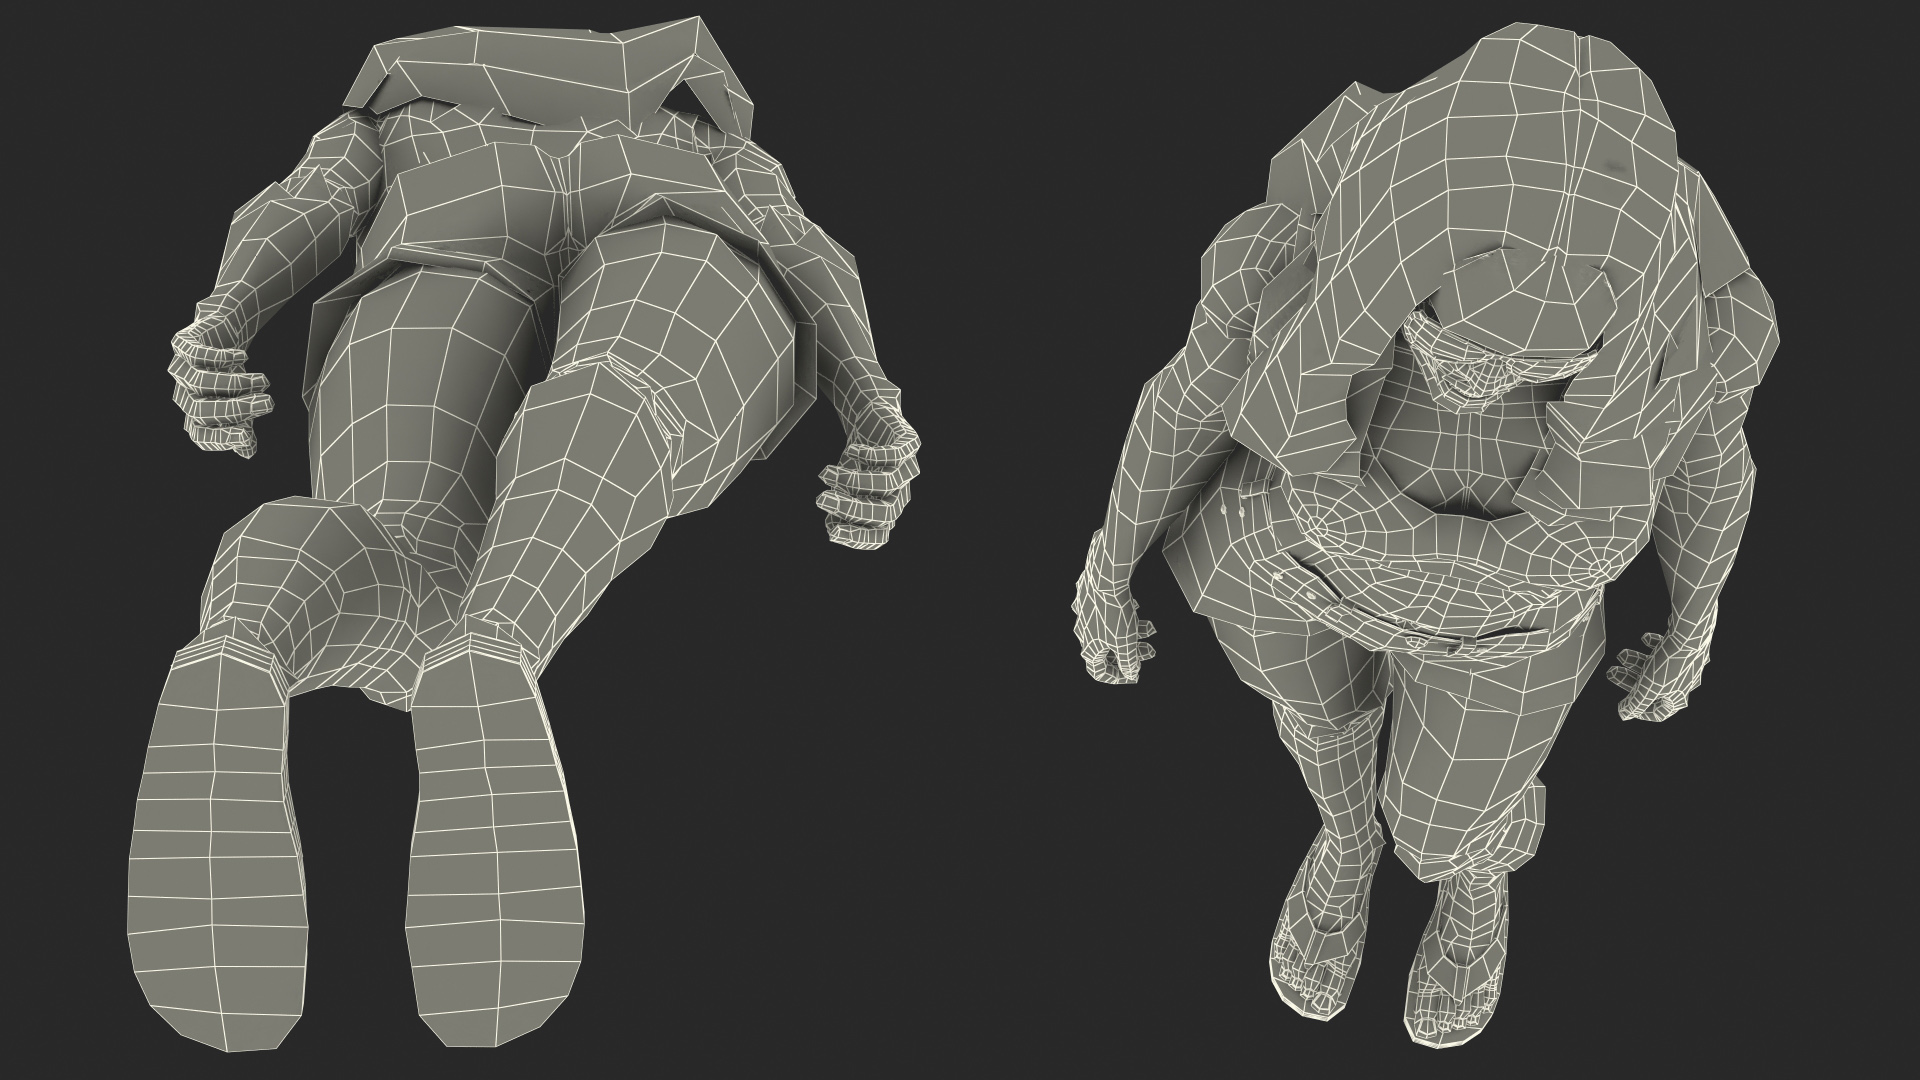Click the right thigh of bottom-view model

tap(690, 310)
